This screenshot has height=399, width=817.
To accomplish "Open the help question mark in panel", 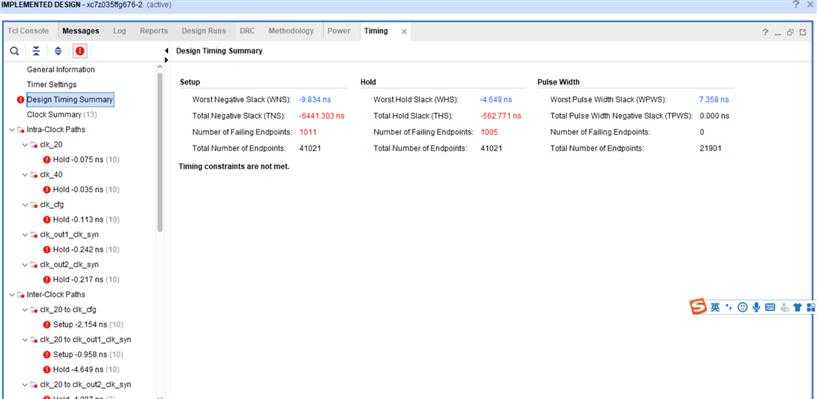I will [x=765, y=32].
